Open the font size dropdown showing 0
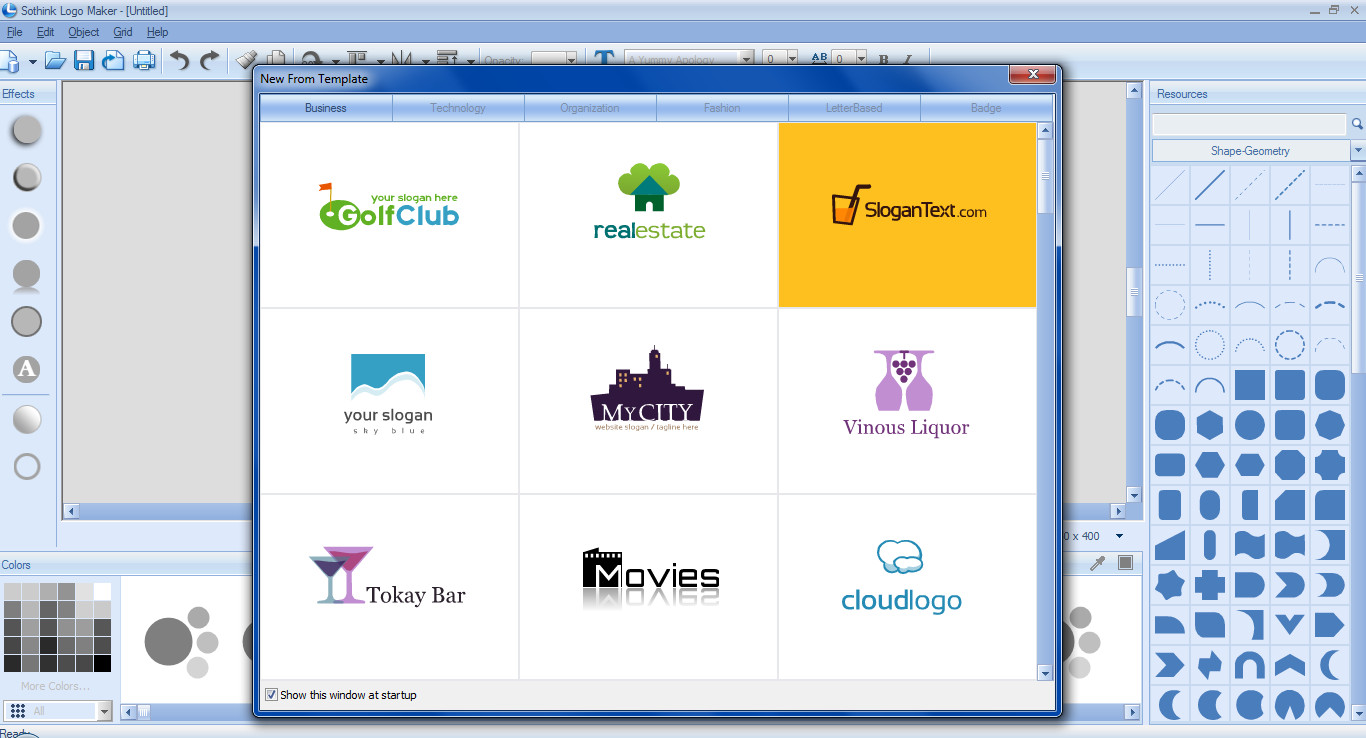Screen dimensions: 1366x738 point(792,59)
